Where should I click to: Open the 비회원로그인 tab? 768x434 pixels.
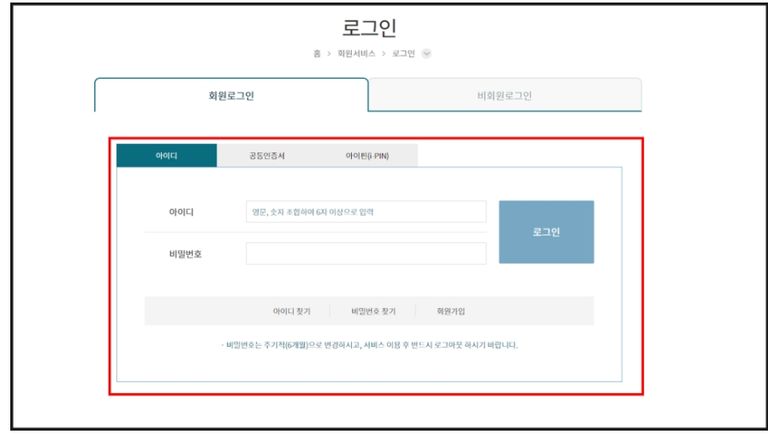(504, 96)
